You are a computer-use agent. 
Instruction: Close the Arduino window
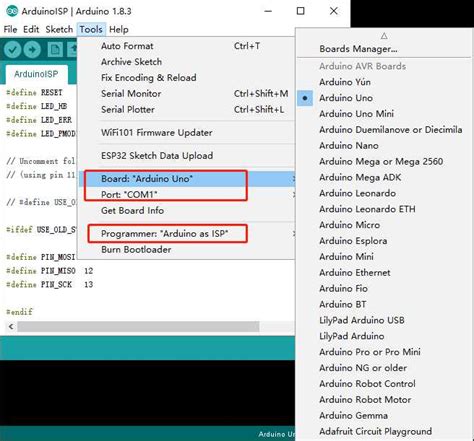tap(334, 11)
